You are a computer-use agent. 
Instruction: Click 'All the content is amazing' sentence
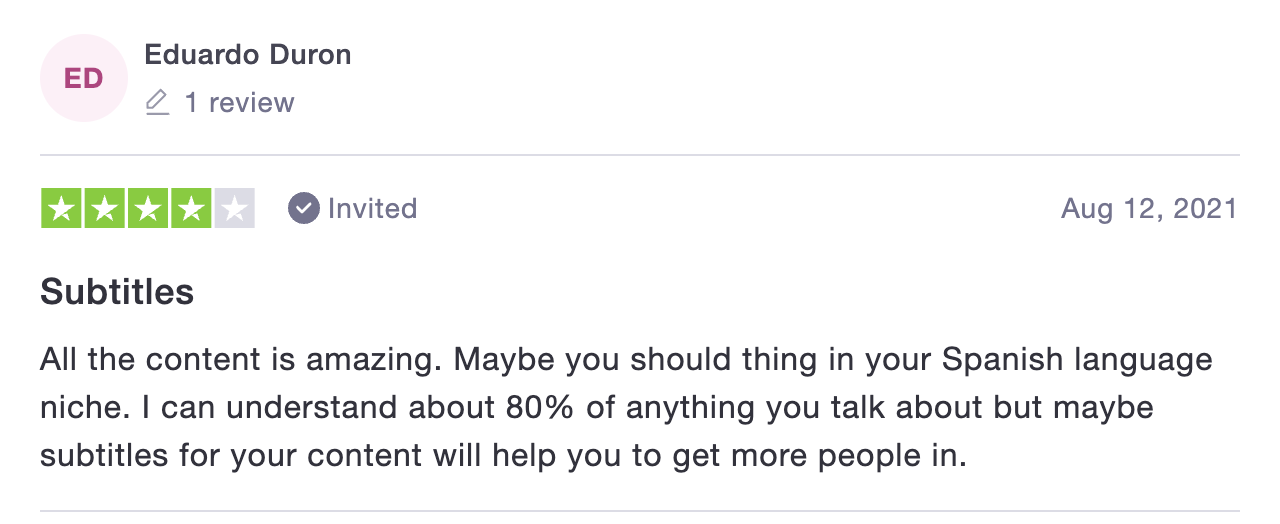(x=239, y=359)
